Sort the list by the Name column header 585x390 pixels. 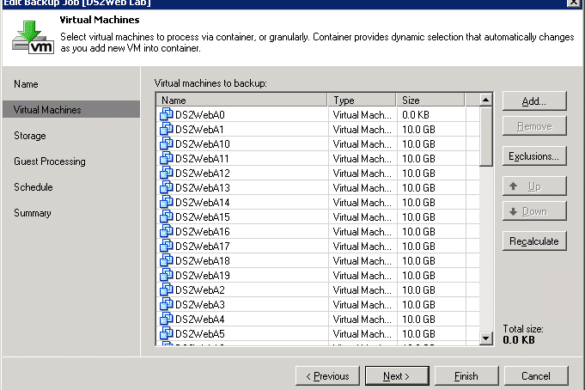242,100
